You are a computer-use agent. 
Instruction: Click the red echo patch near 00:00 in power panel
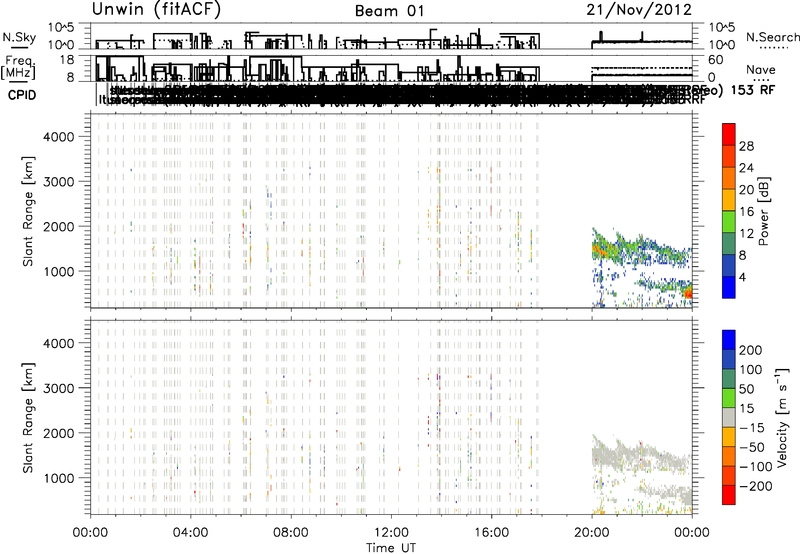coord(688,293)
